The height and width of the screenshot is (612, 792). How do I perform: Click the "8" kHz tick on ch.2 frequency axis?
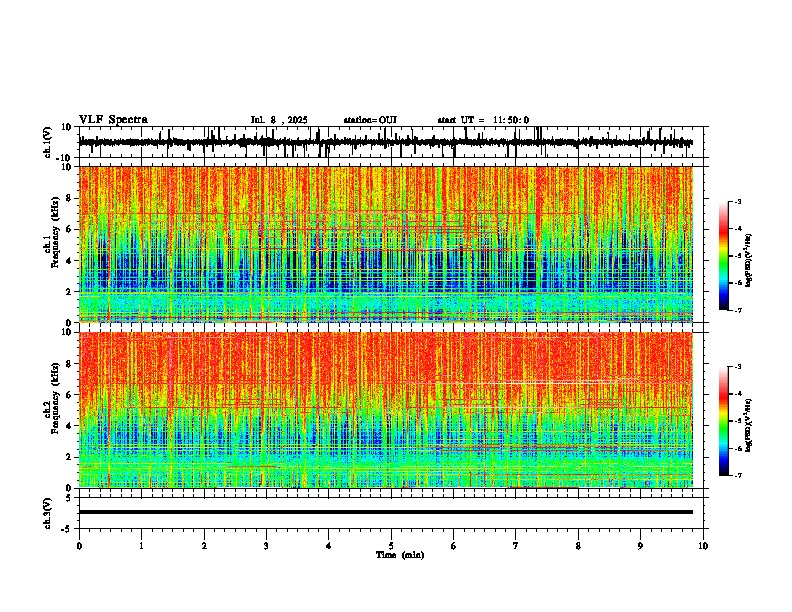click(70, 364)
